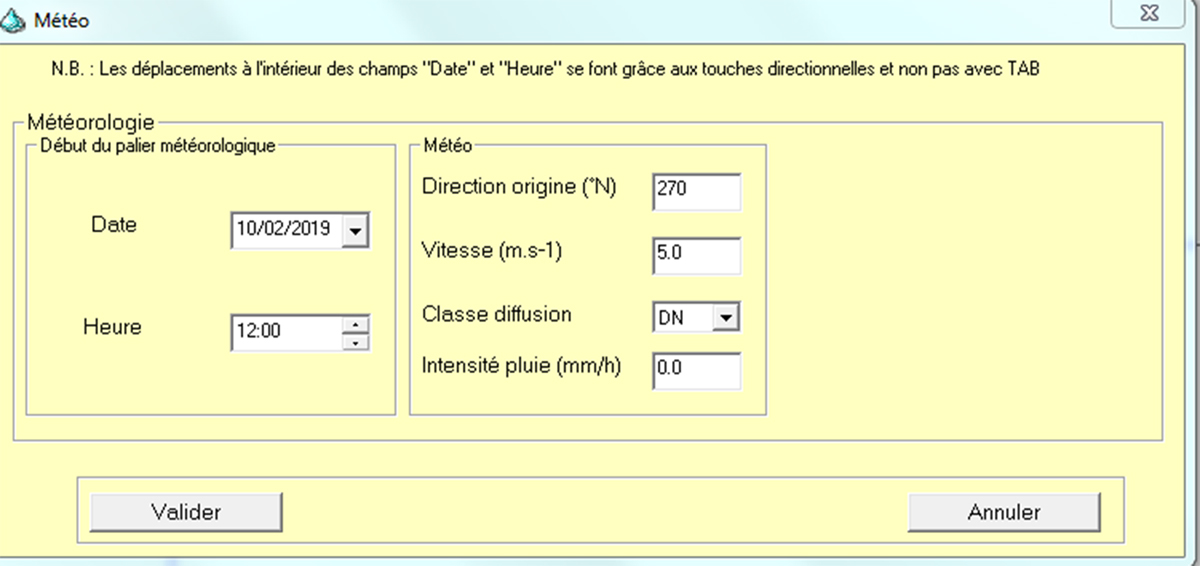
Task: Click inside the Heure field showing 12:00
Action: click(290, 333)
